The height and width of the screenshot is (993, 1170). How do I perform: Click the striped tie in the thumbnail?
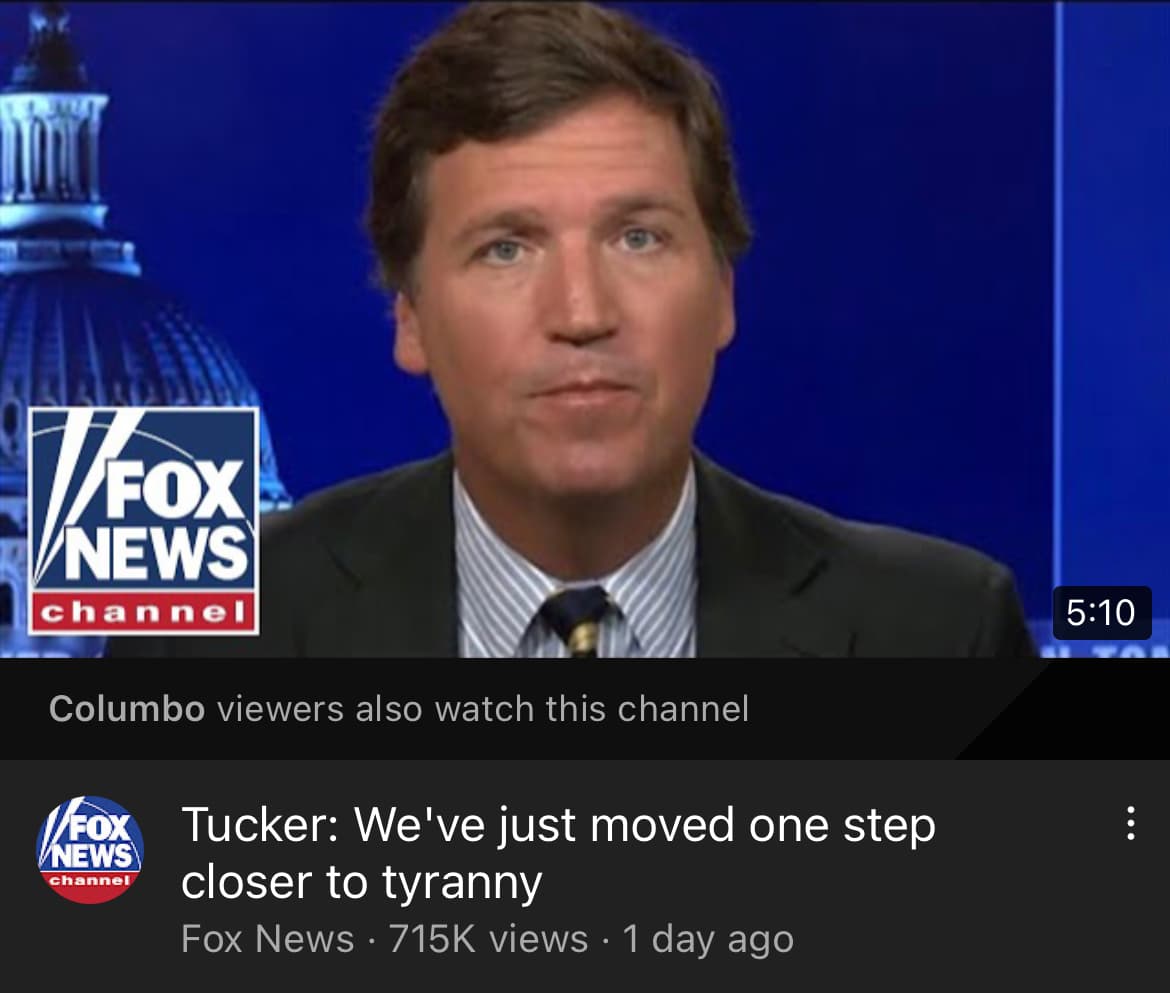[579, 620]
